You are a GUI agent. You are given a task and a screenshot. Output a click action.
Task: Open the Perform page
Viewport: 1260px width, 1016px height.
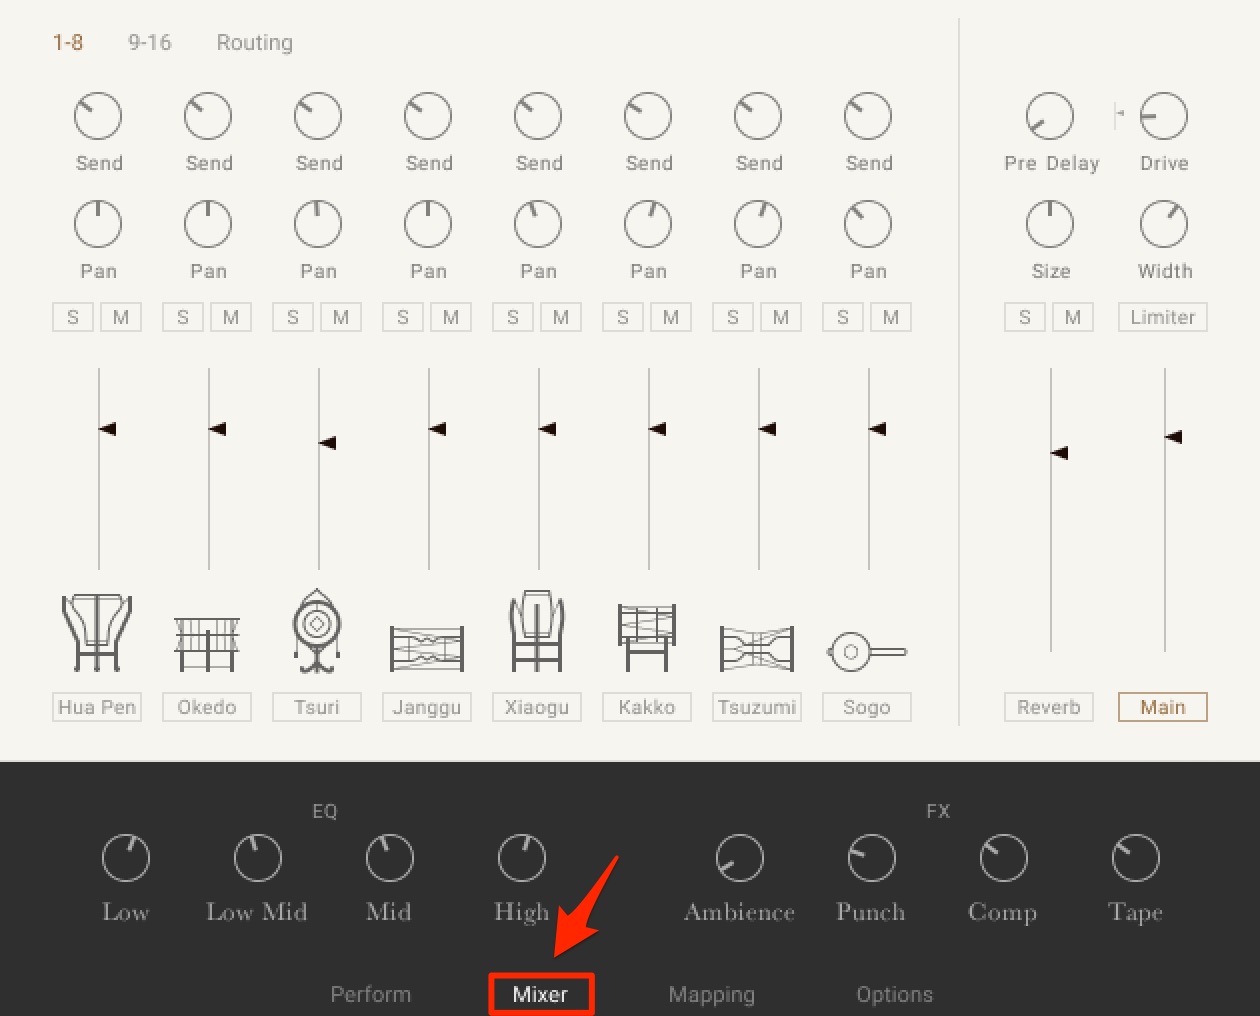[371, 994]
